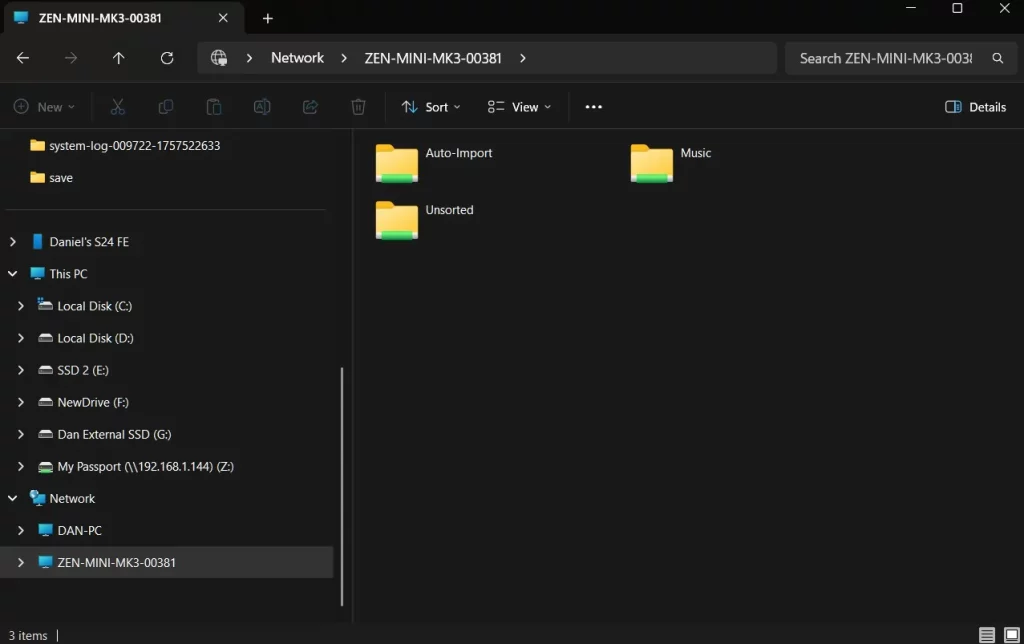Select Daniel's S24 FE in sidebar
Screen dimensions: 1024x644
click(89, 242)
